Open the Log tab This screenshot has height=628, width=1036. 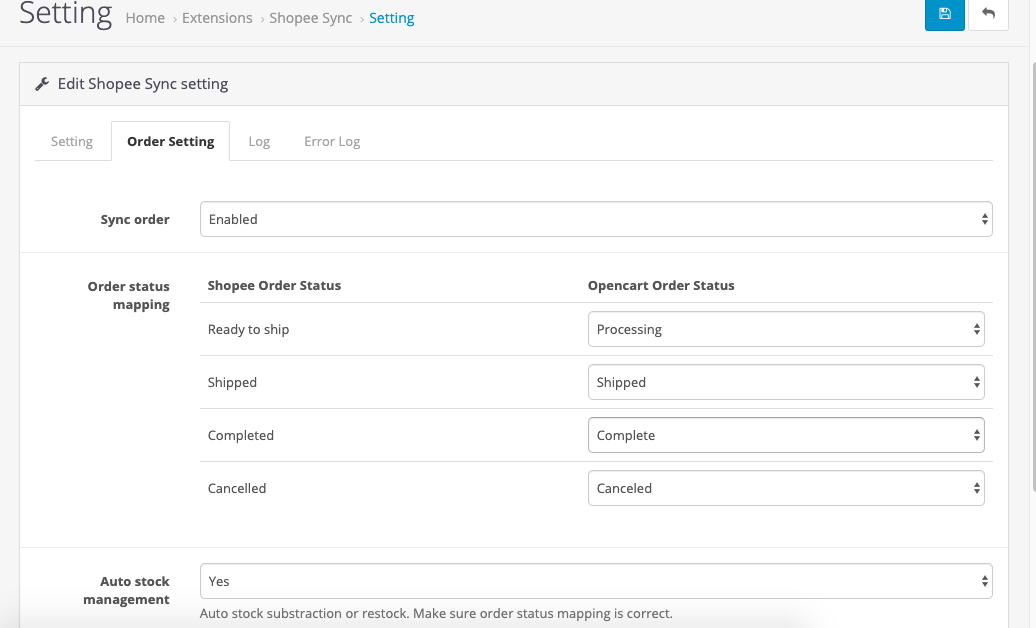click(x=259, y=141)
